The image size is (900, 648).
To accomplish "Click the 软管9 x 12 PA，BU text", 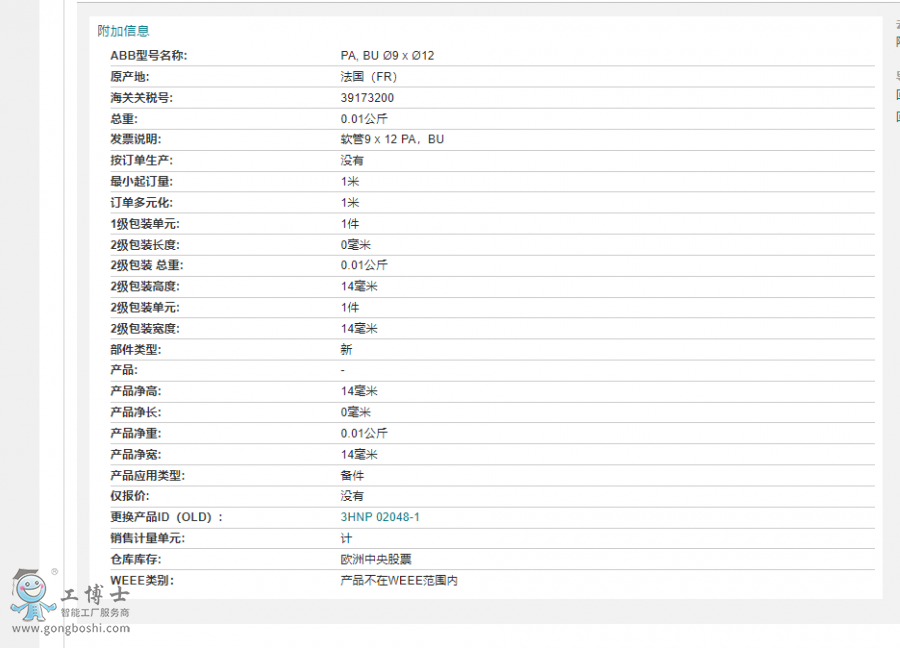I will [x=392, y=139].
